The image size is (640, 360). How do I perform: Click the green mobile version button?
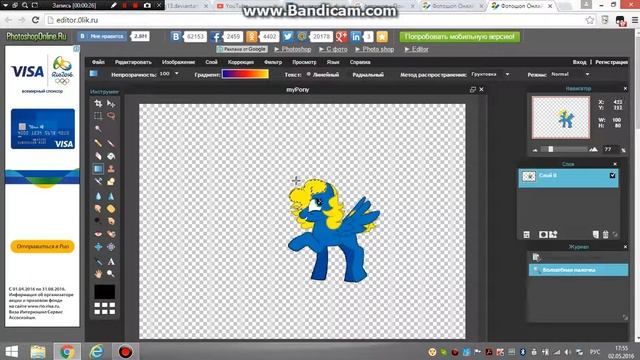(460, 37)
